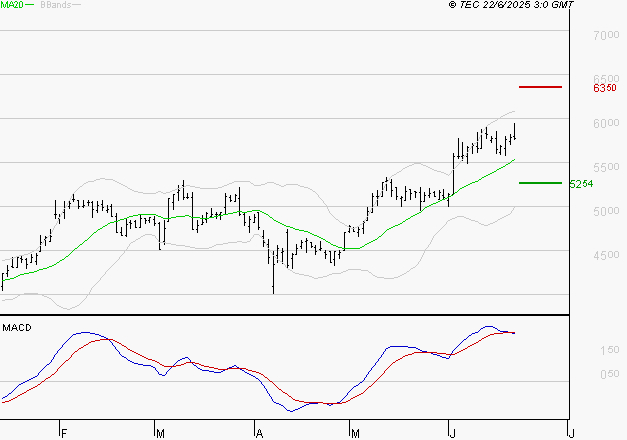This screenshot has width=627, height=440.
Task: Click the A month label on time axis
Action: click(260, 434)
